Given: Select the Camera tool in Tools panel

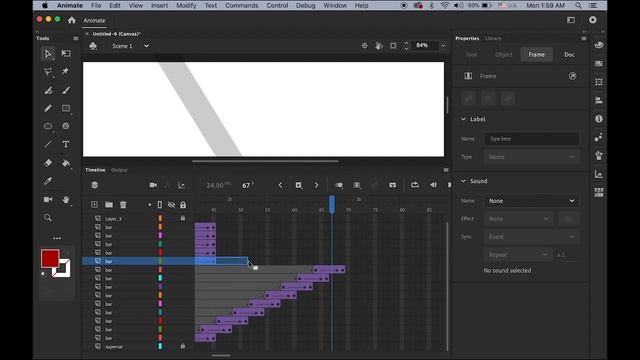Looking at the screenshot, I should [48, 199].
